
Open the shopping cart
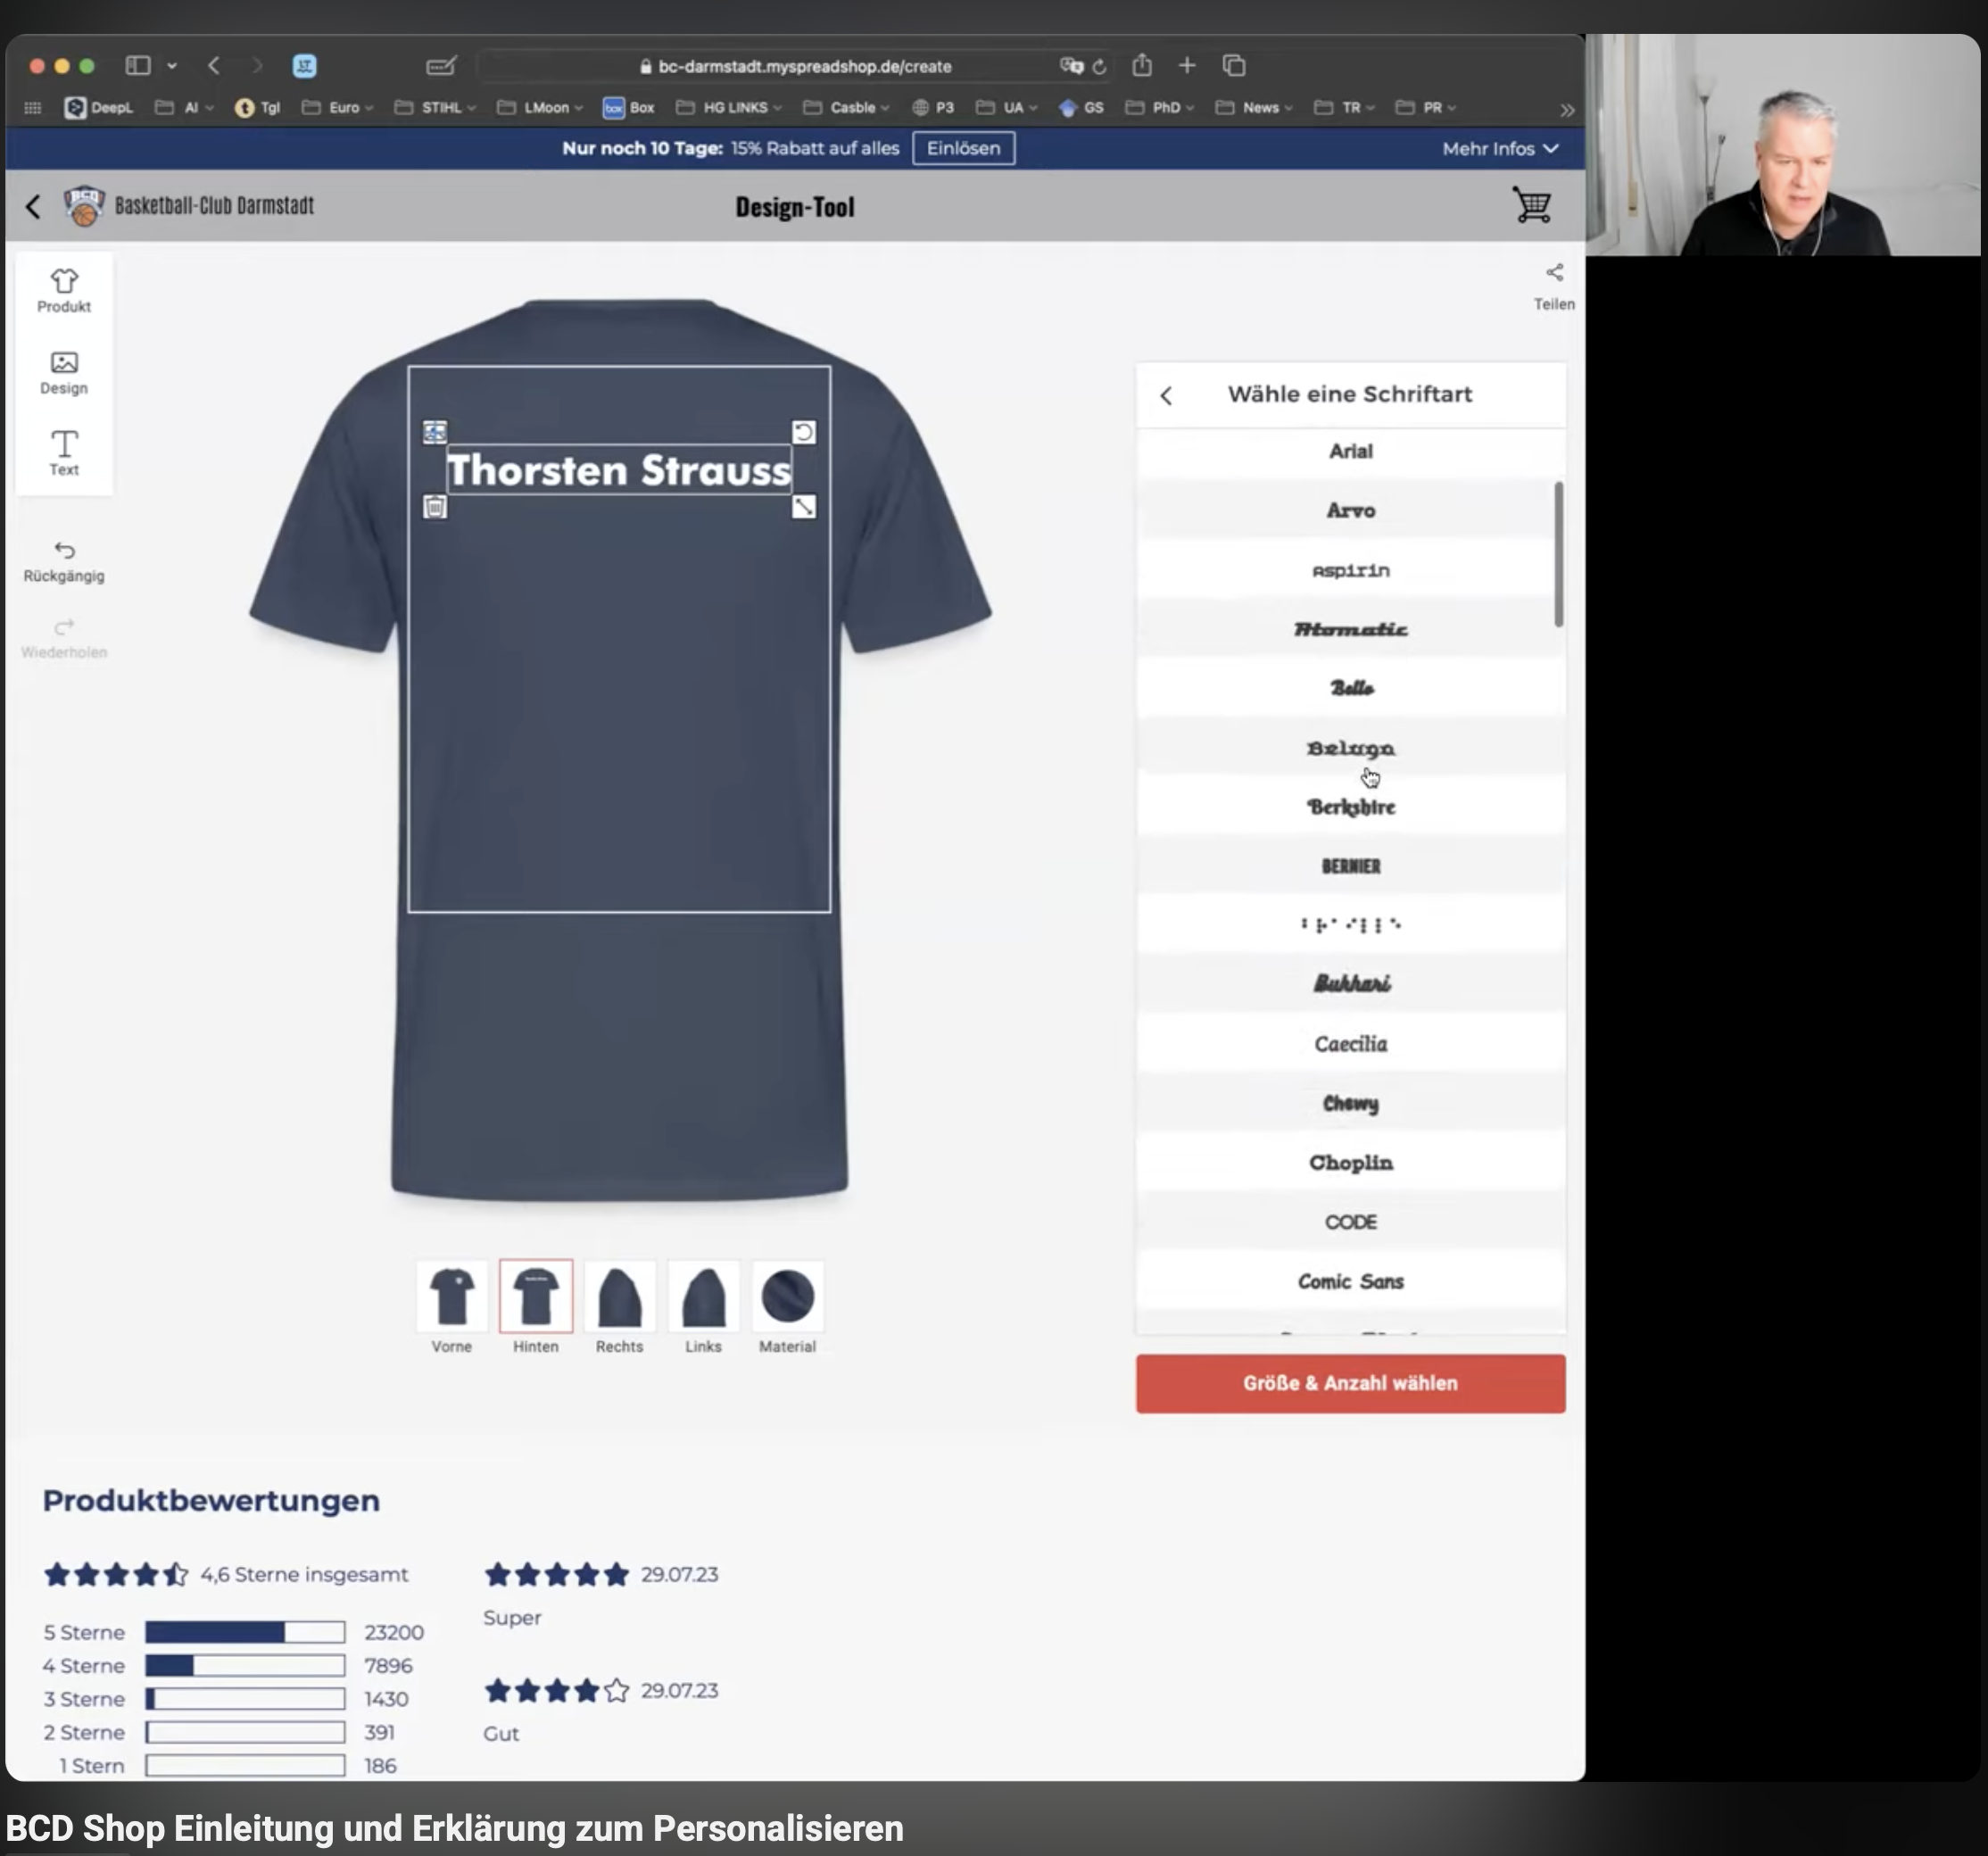(1531, 206)
